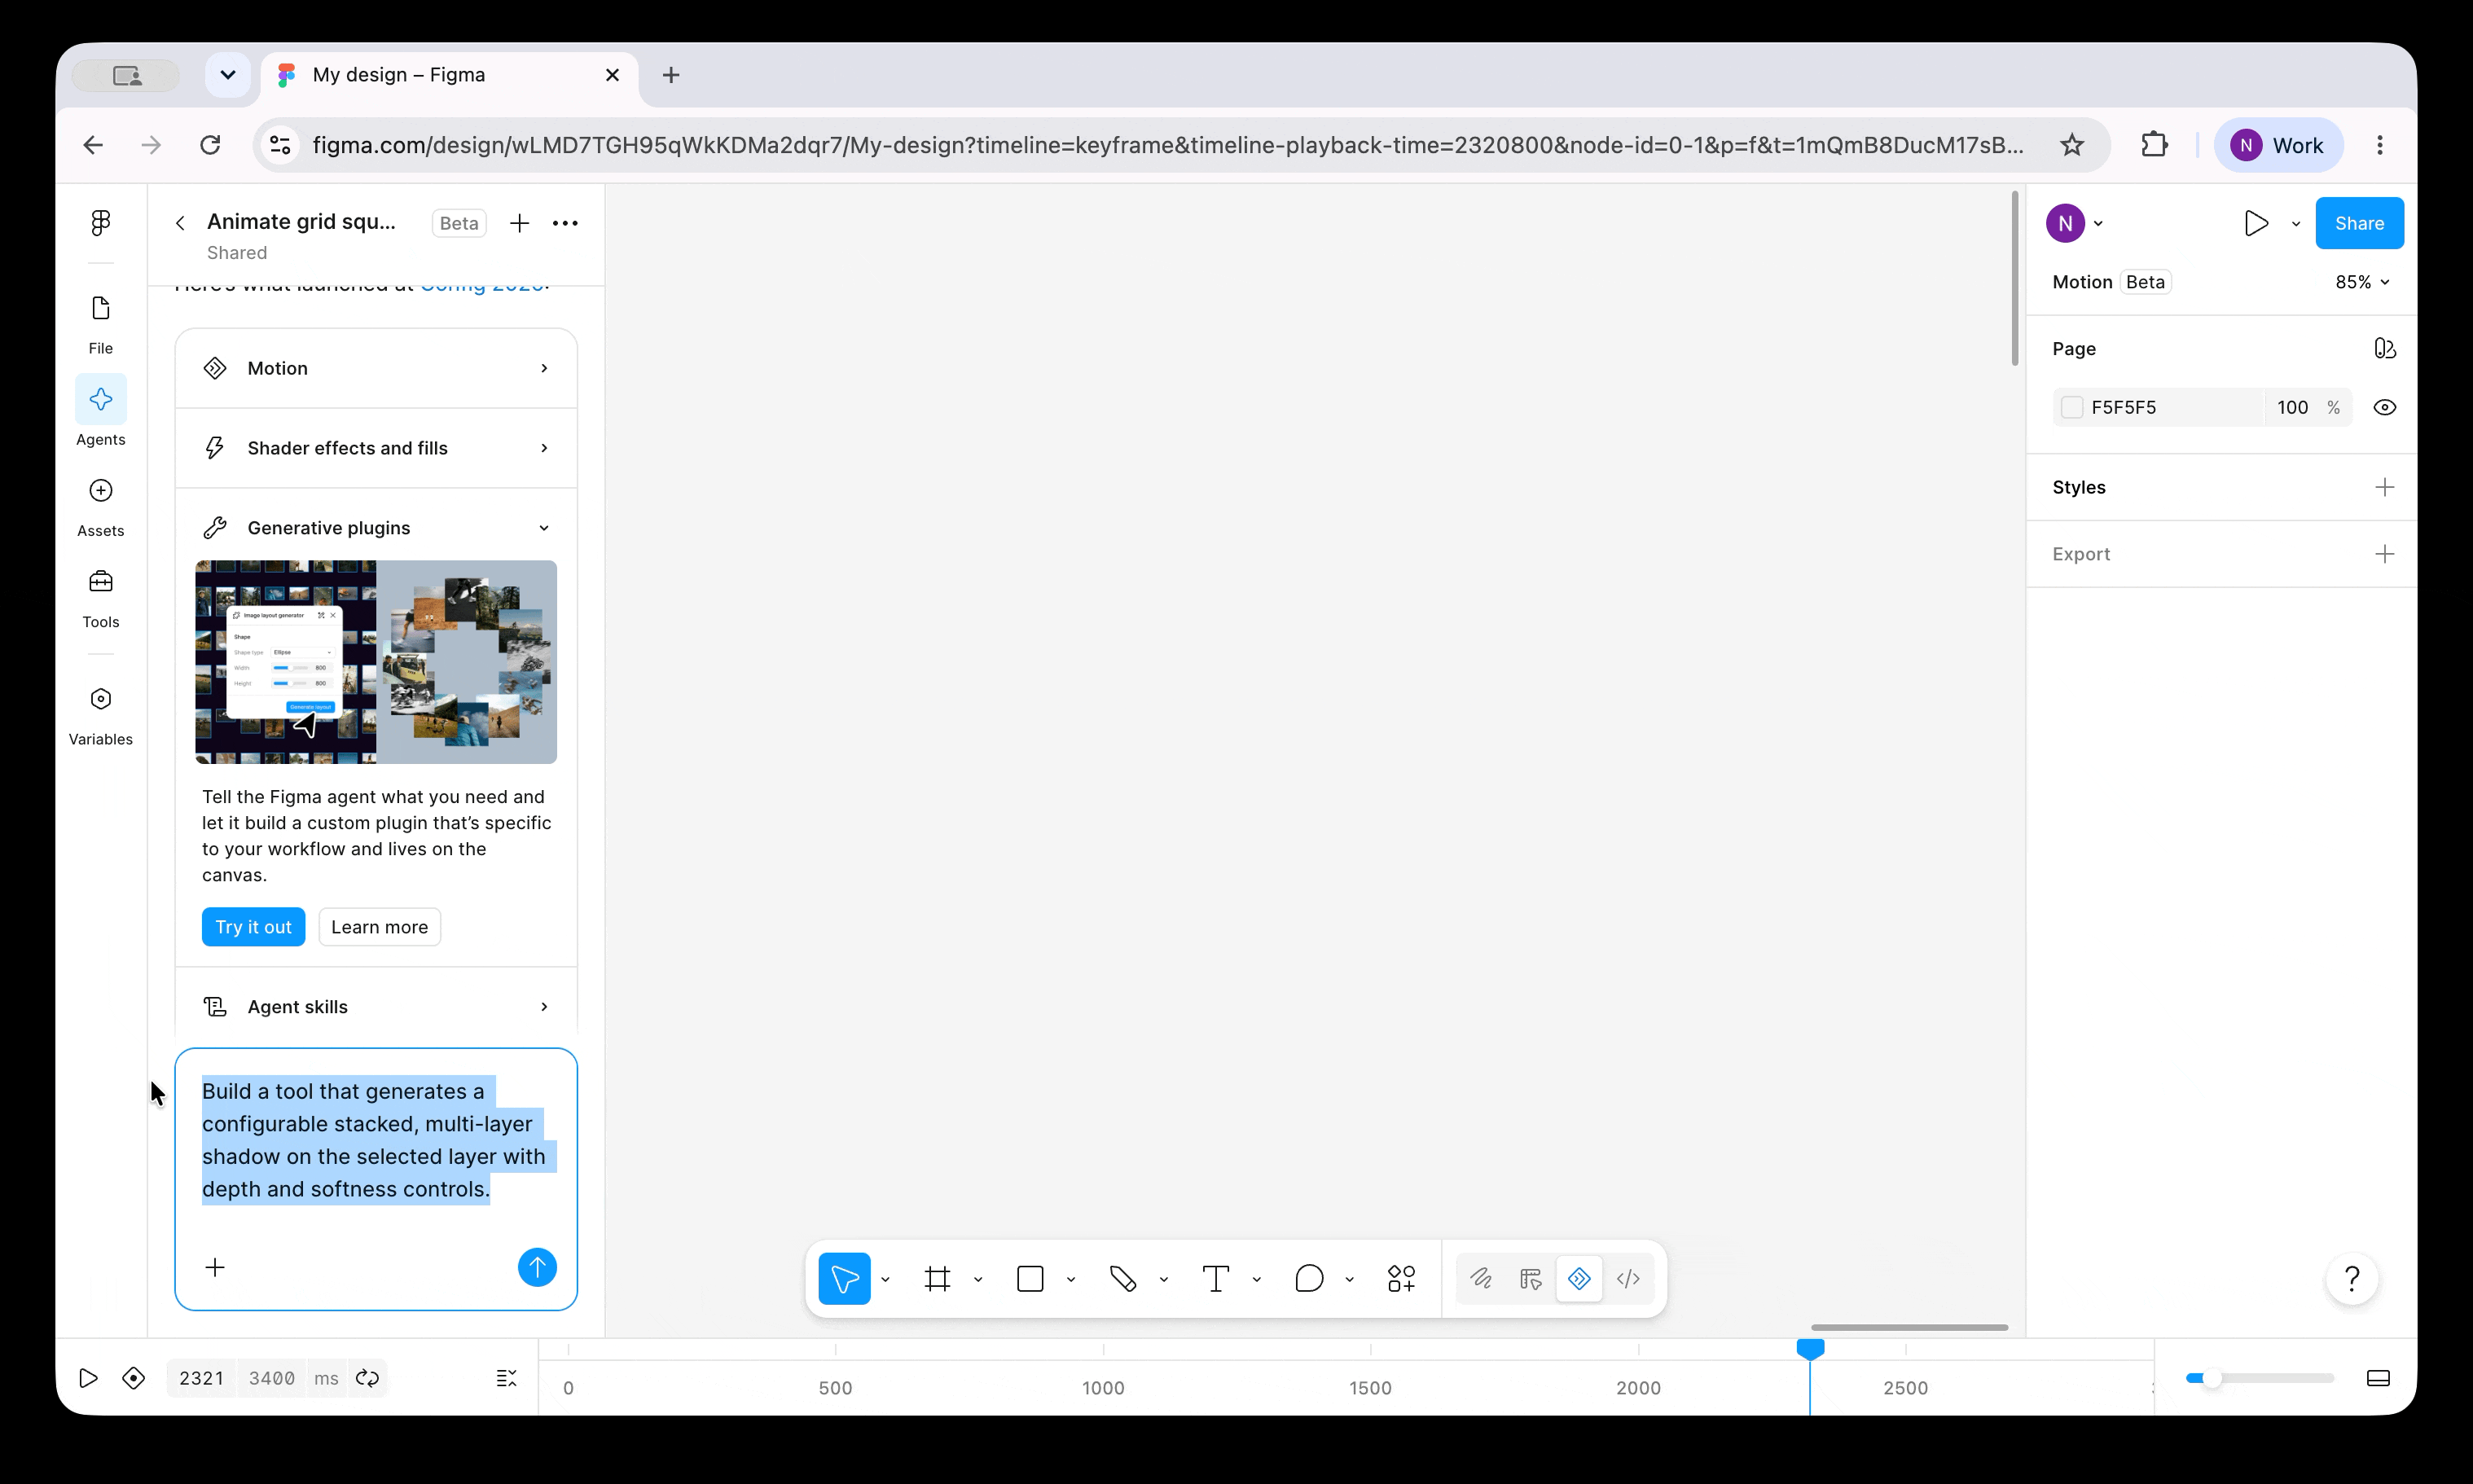Click the current time 2321 field

tap(201, 1378)
